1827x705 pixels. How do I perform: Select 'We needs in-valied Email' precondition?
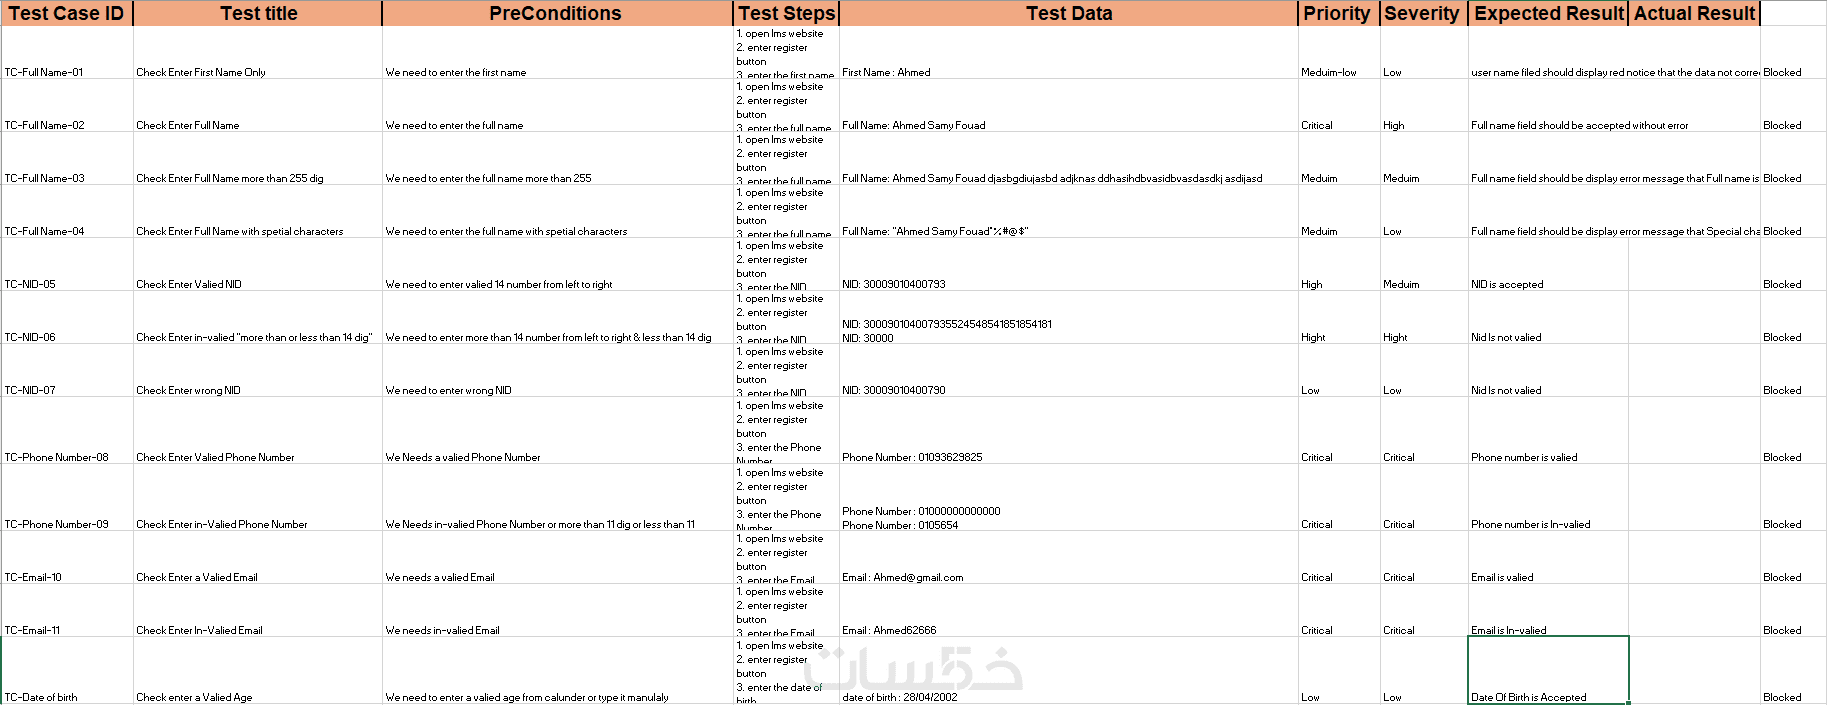coord(557,610)
